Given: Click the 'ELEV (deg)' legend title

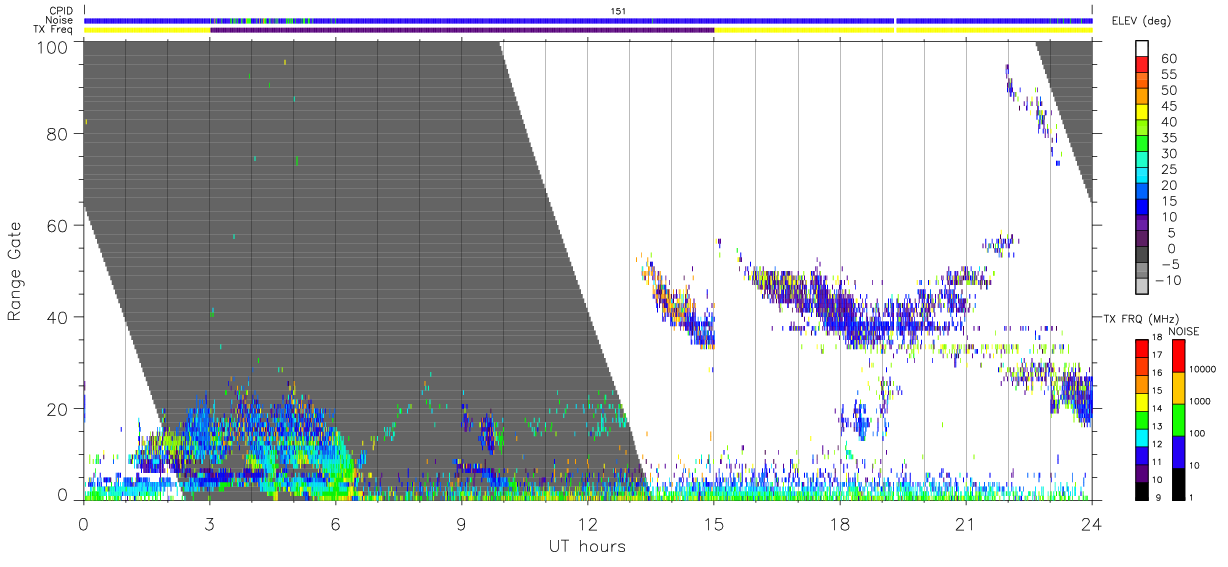Looking at the screenshot, I should pos(1141,20).
